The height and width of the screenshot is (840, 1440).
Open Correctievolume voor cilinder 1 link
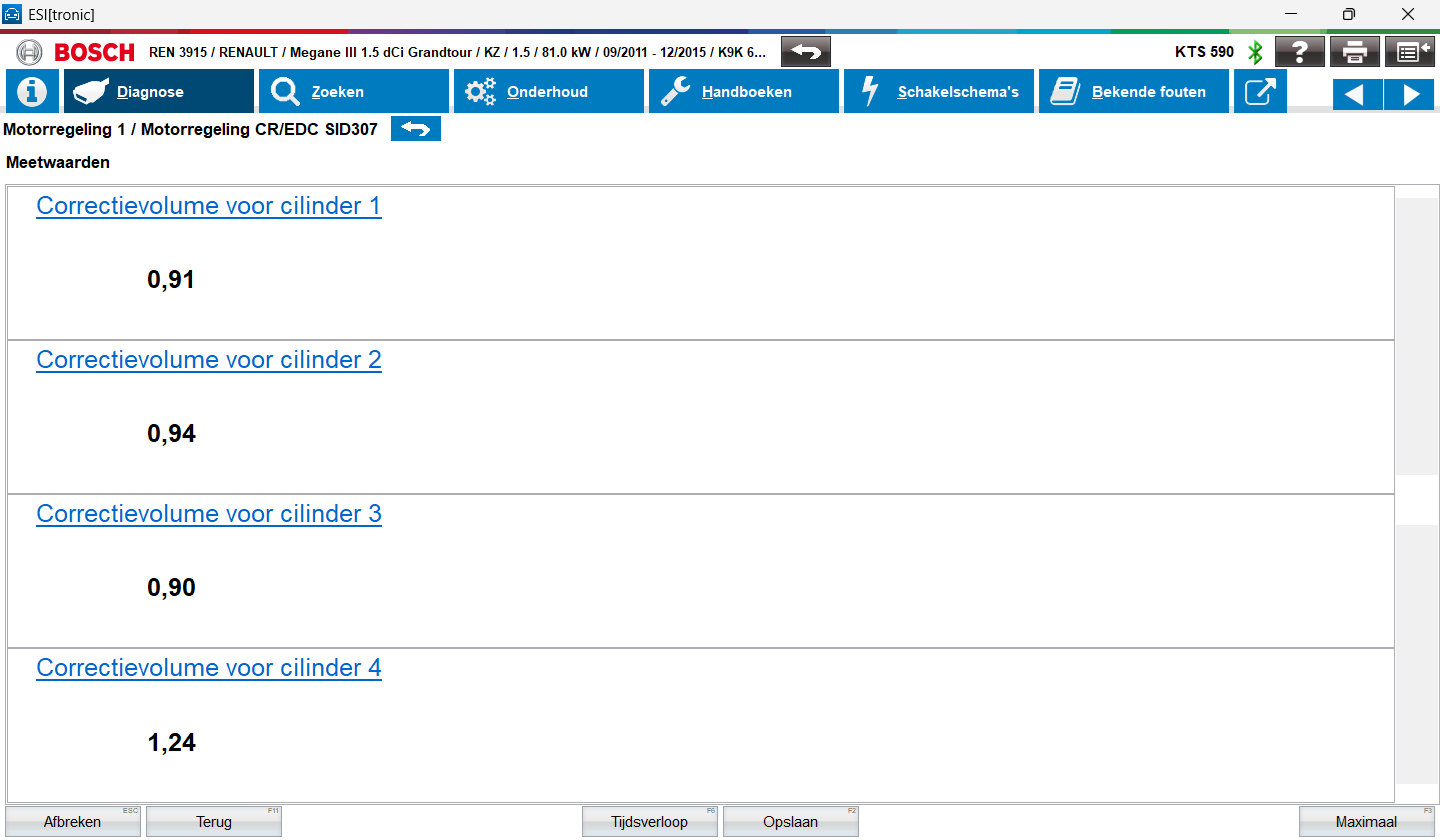tap(208, 206)
